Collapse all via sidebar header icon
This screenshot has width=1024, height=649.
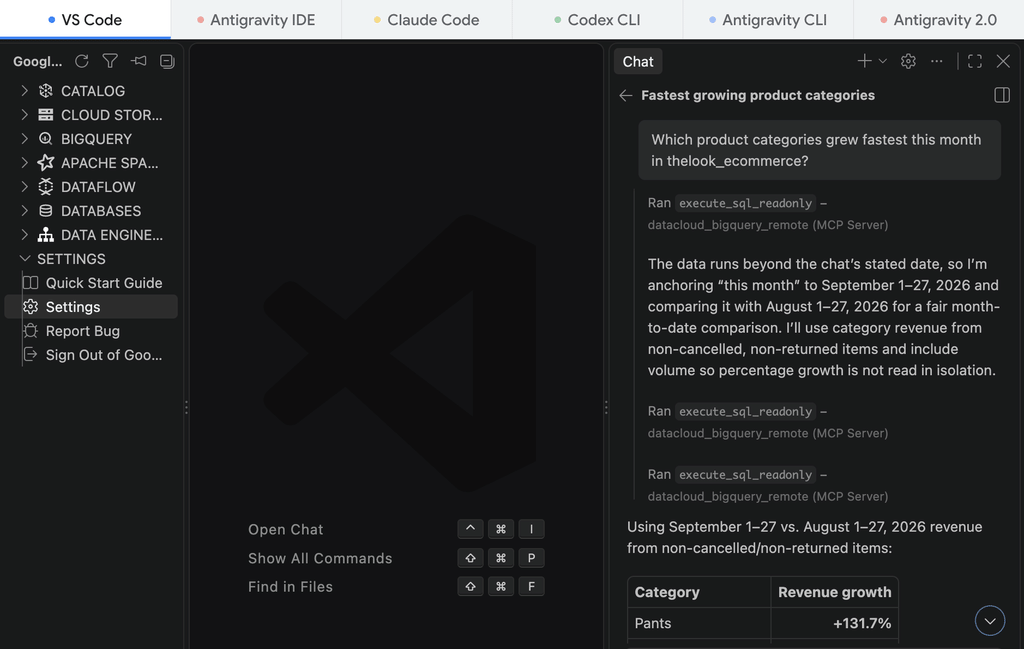click(167, 61)
